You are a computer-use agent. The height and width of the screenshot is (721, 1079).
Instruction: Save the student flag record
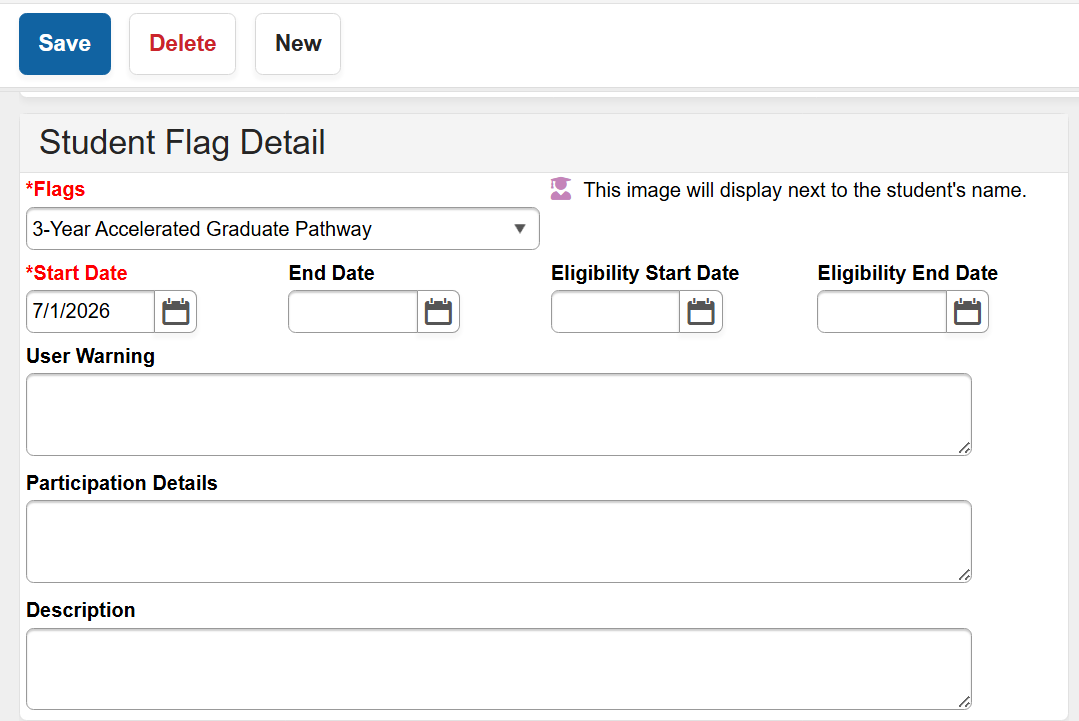point(65,44)
